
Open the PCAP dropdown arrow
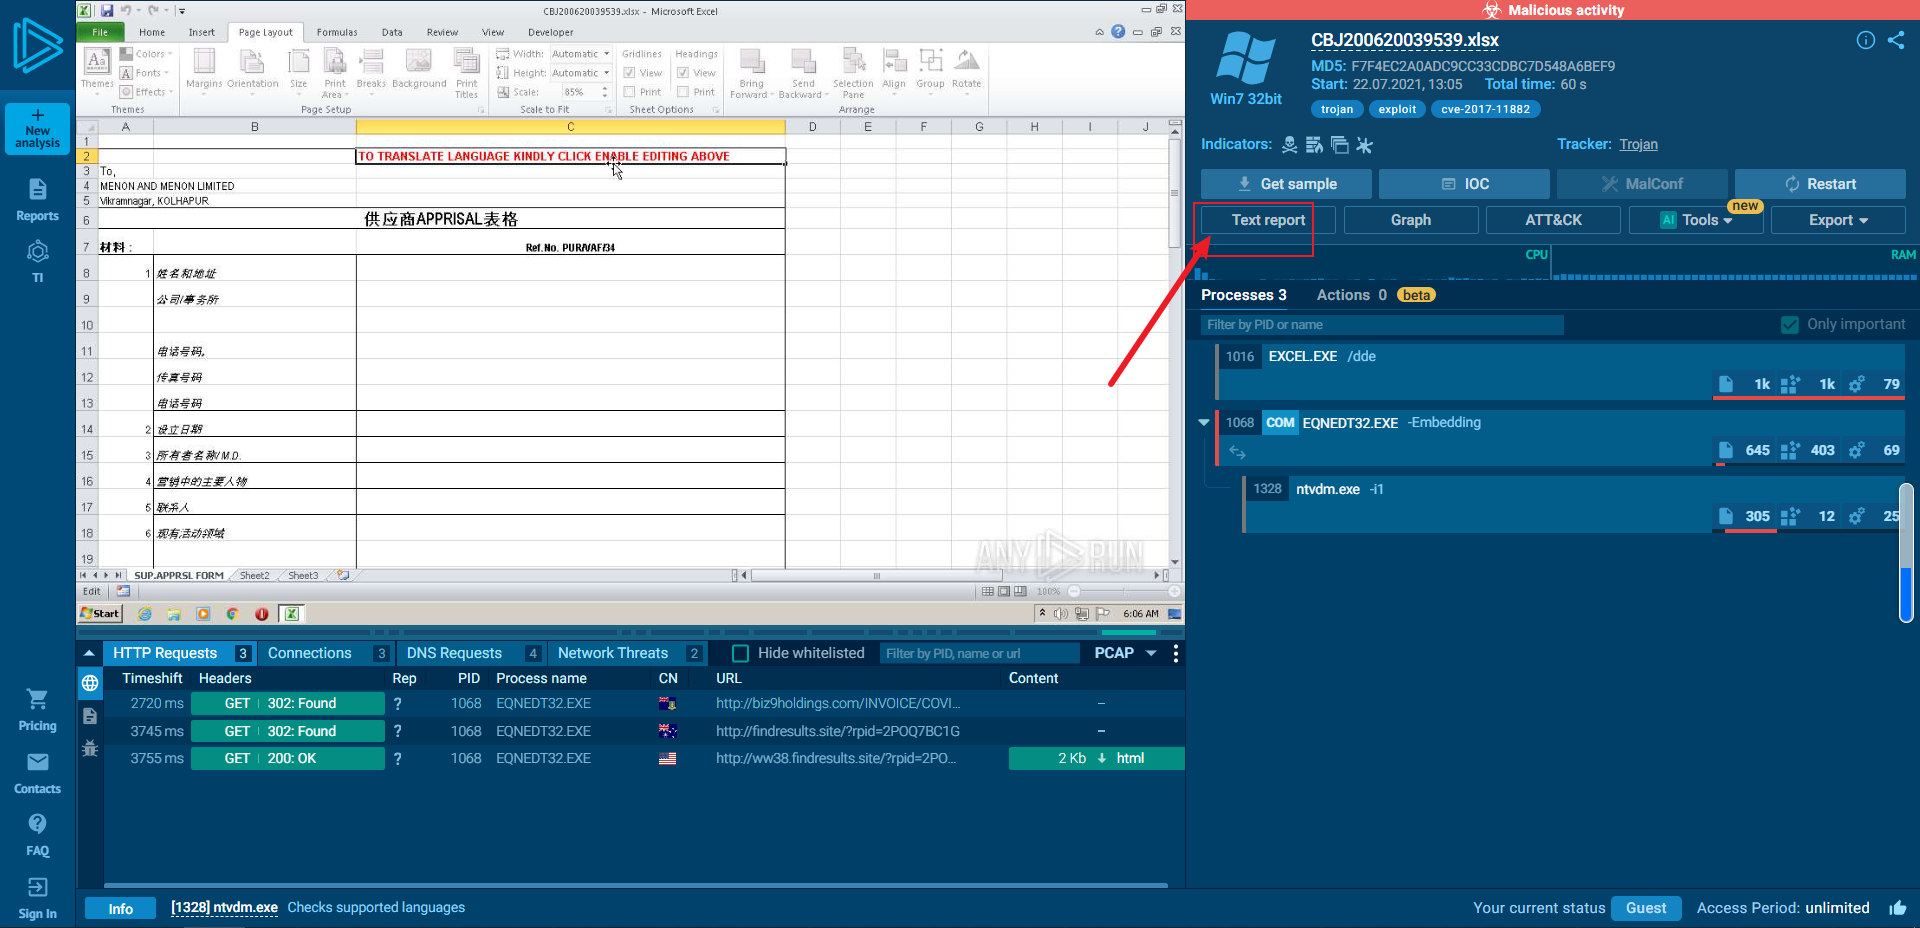coord(1151,653)
